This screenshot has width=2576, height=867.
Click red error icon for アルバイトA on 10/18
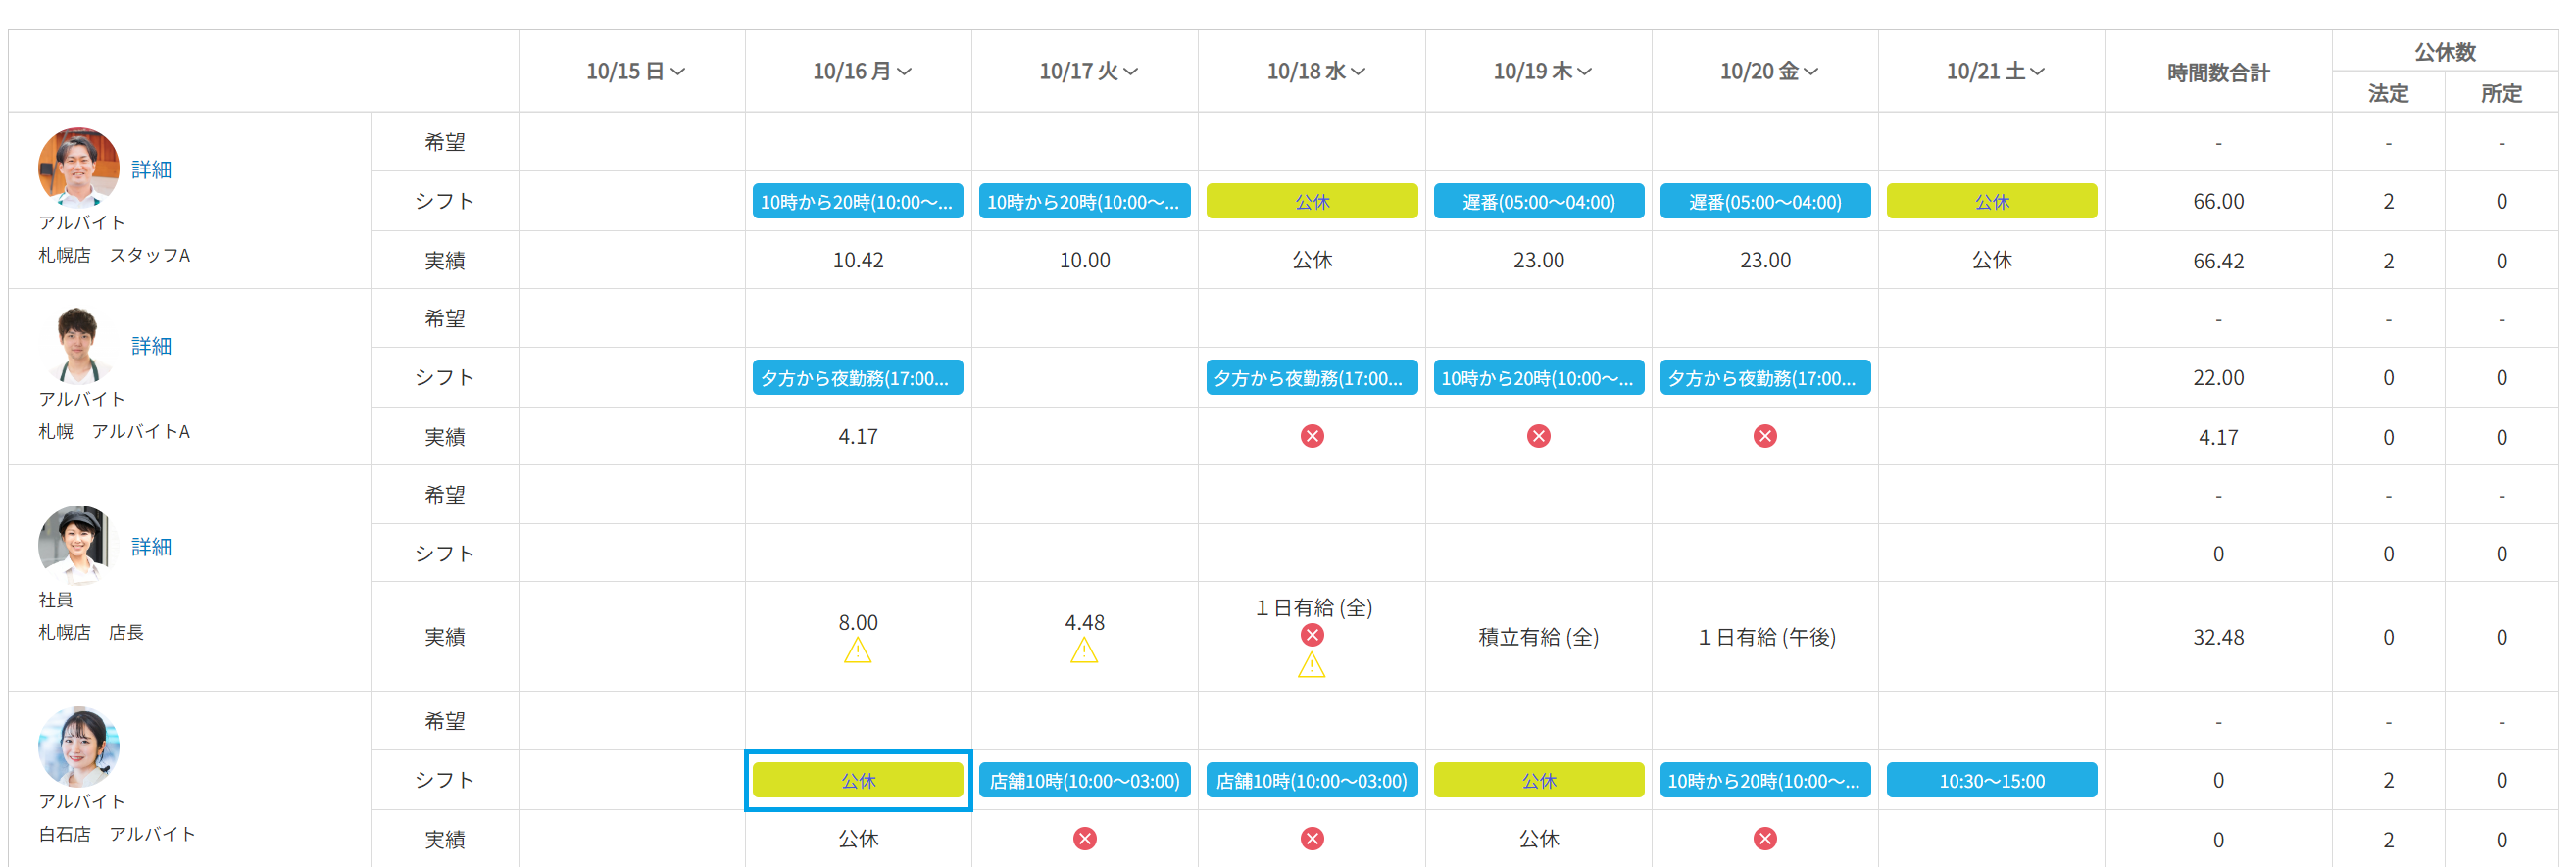[x=1311, y=436]
